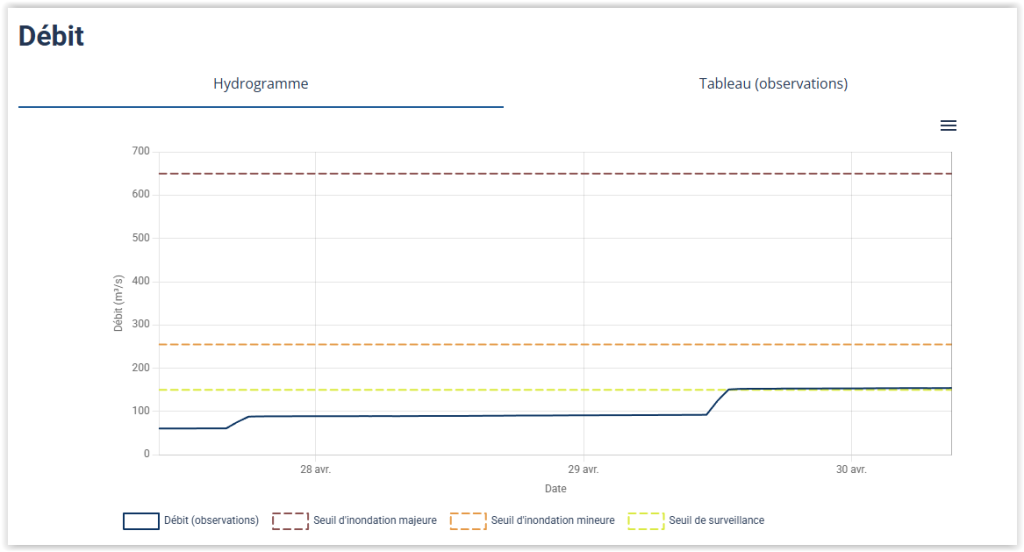The width and height of the screenshot is (1024, 552).
Task: Click the orange dashed threshold line on the chart
Action: pos(450,345)
